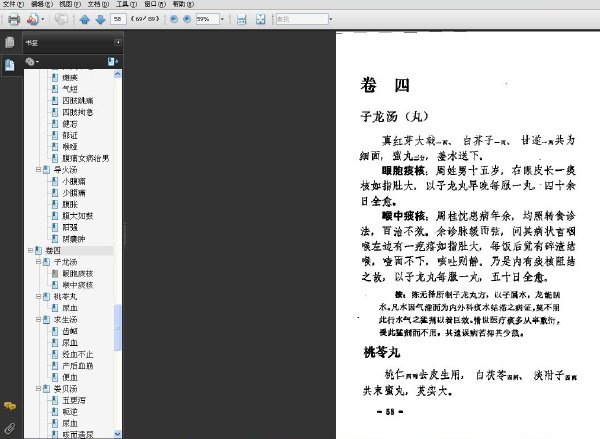Click the bookmarks panel scrollbar thumb
600x439 pixels.
coord(117,327)
